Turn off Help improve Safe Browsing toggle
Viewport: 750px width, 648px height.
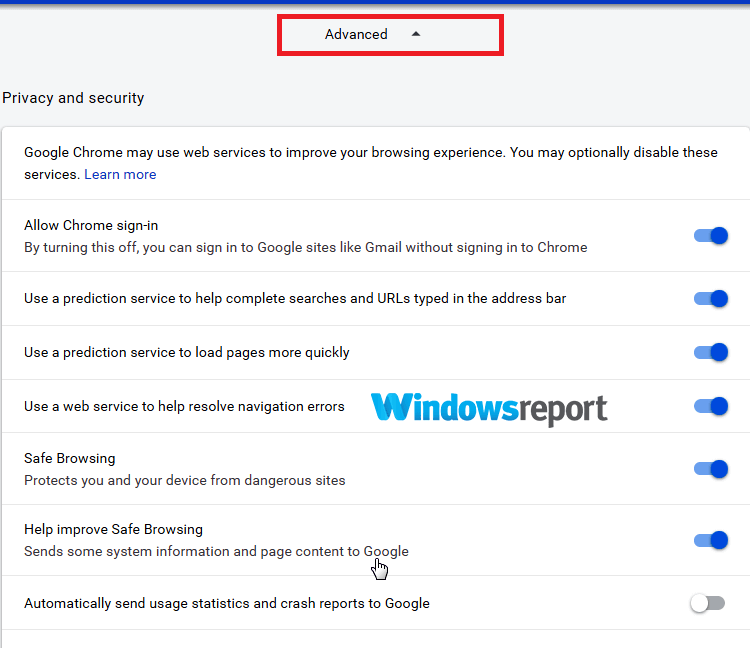(x=711, y=540)
